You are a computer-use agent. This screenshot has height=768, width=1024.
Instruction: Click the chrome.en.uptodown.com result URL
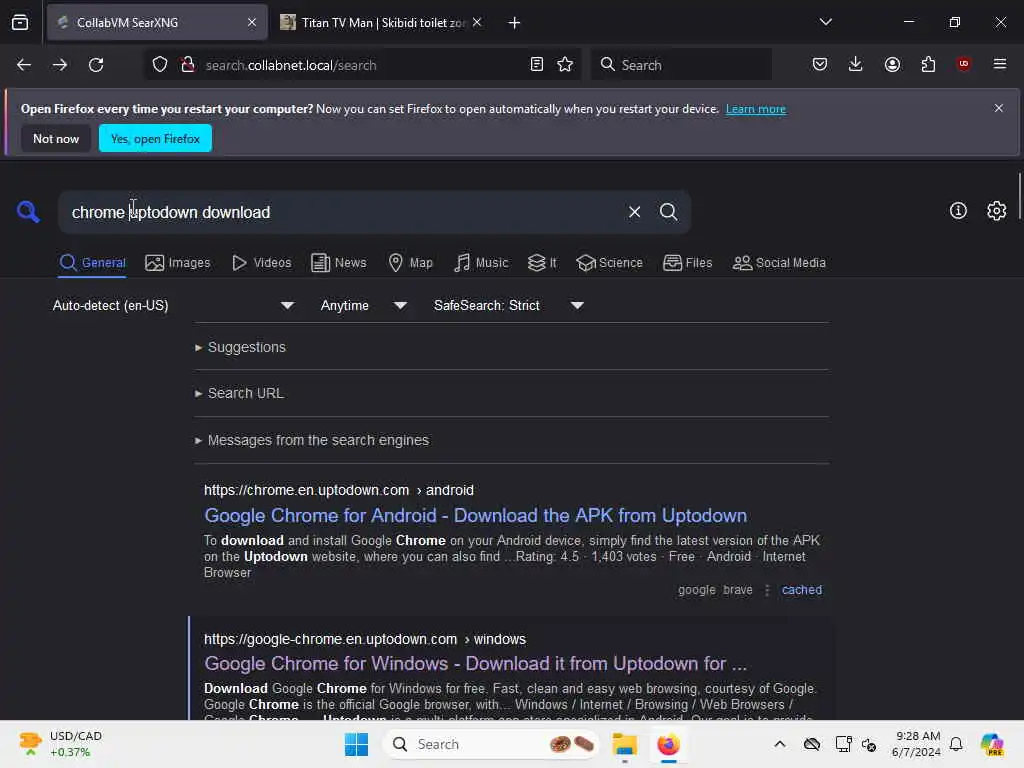click(338, 490)
